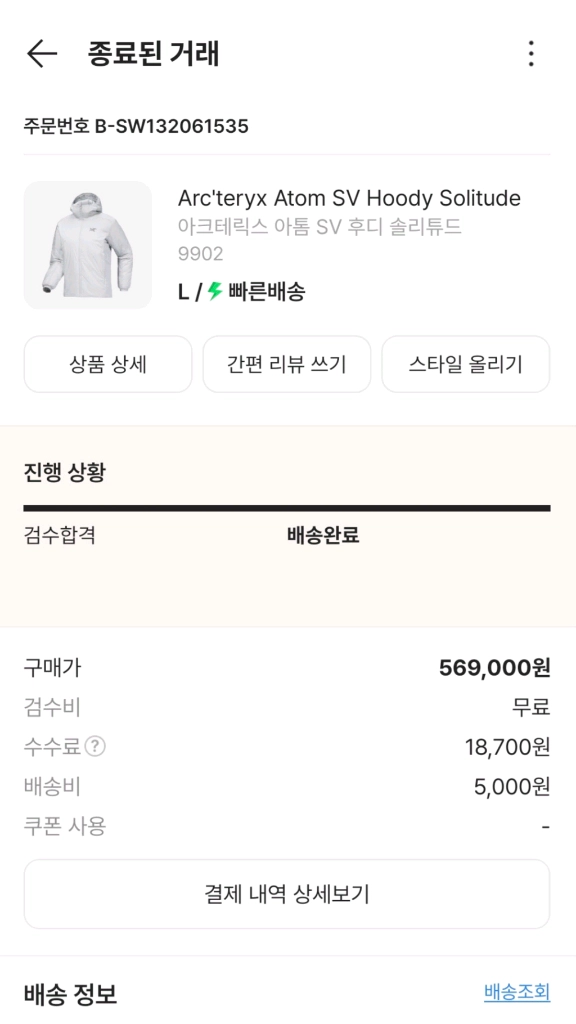
Task: Open 상품 상세 product details
Action: pyautogui.click(x=108, y=364)
